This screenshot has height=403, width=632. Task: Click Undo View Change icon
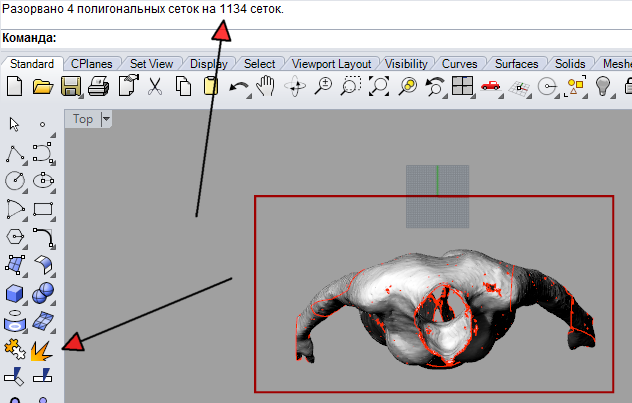click(x=435, y=87)
